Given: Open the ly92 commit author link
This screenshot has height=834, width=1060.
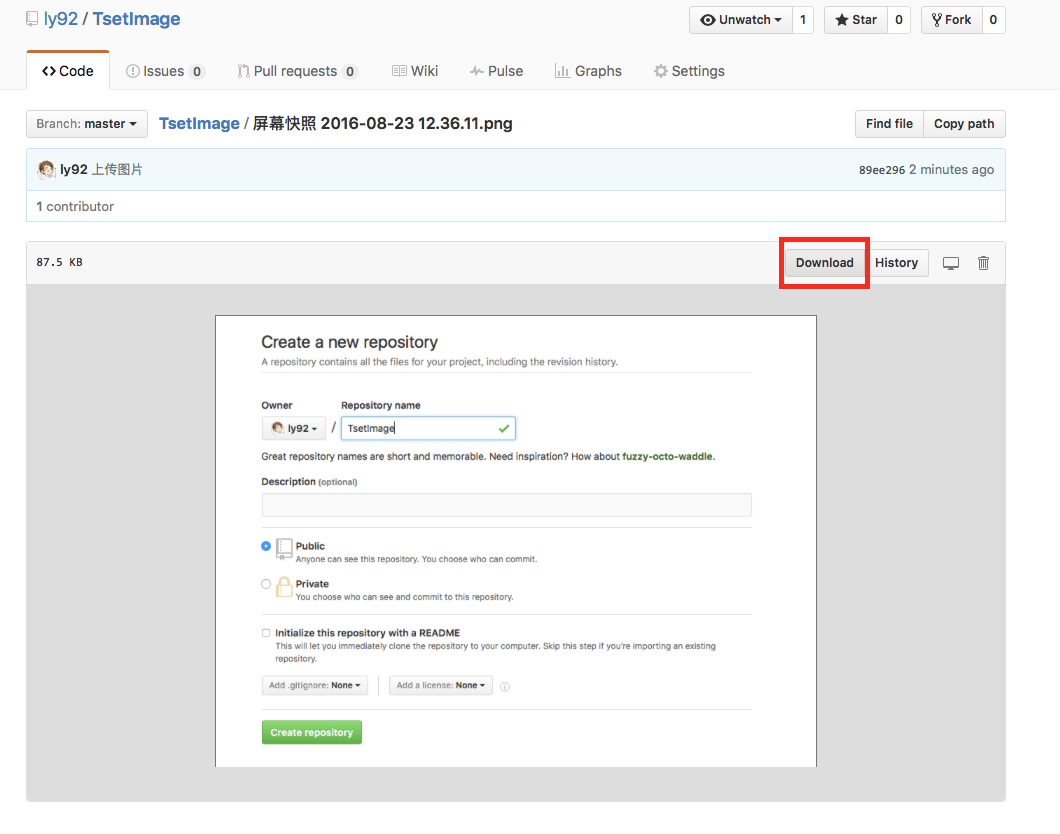Looking at the screenshot, I should click(74, 170).
